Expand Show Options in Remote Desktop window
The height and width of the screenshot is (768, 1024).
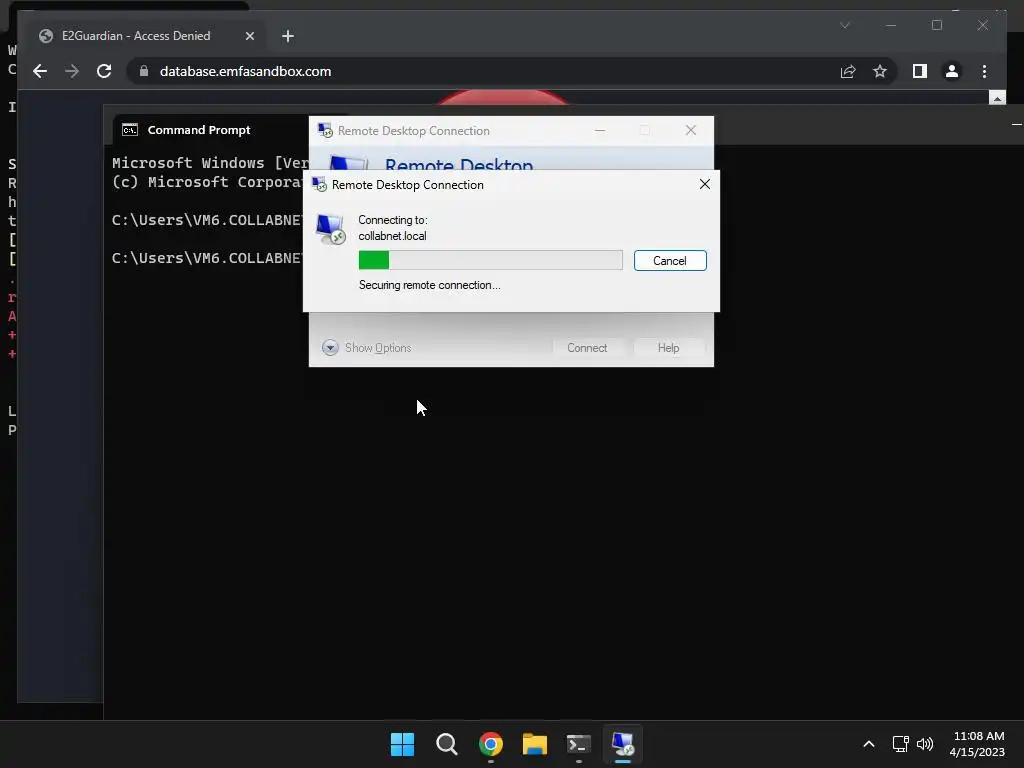point(366,347)
